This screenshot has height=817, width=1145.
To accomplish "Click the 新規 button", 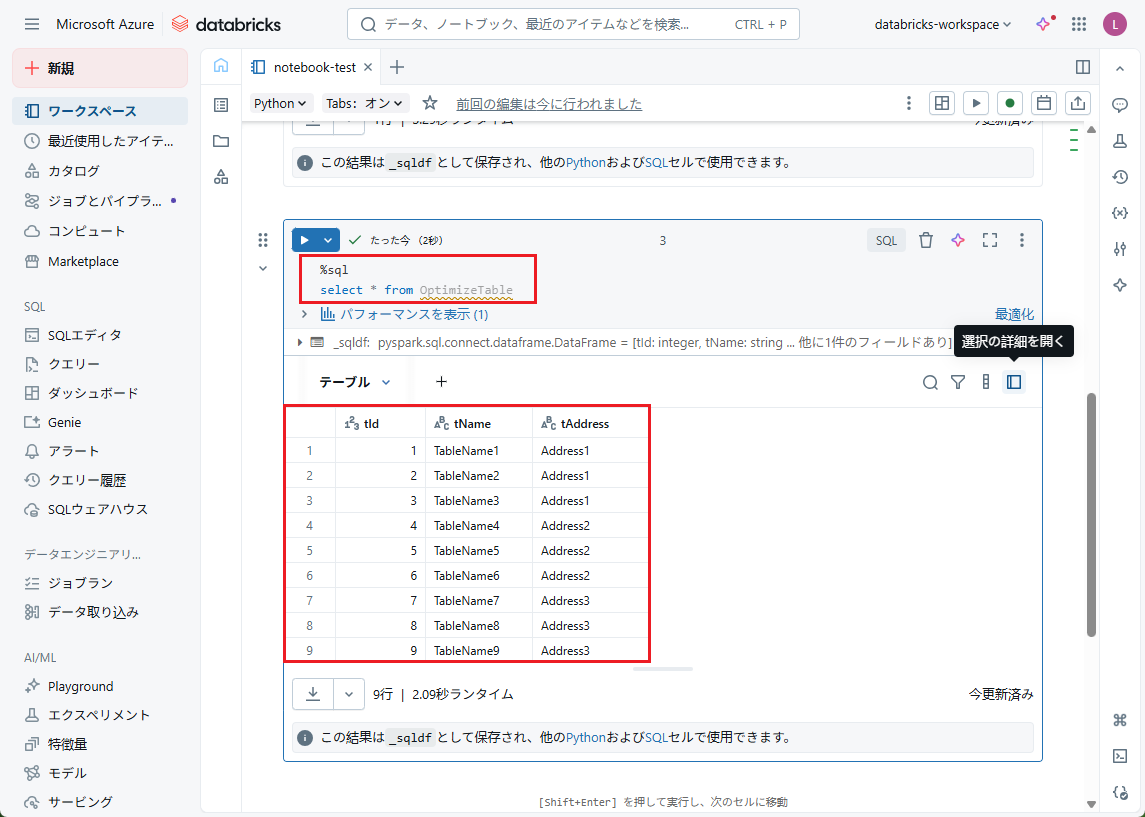I will click(100, 68).
